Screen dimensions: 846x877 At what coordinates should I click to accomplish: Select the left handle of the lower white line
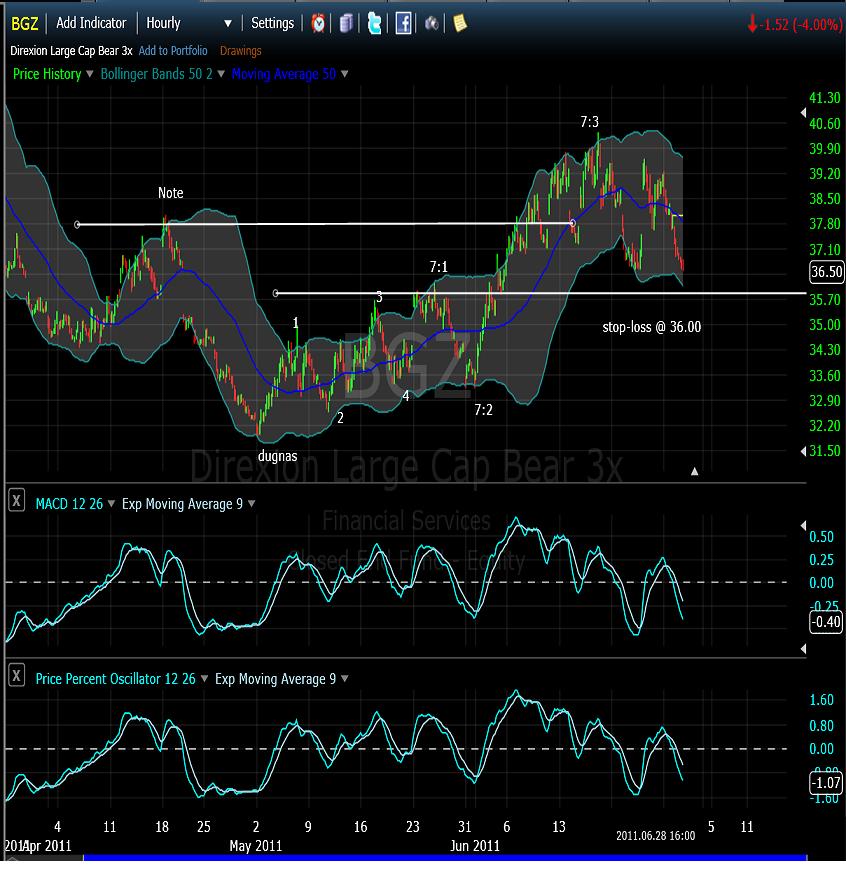pos(276,293)
